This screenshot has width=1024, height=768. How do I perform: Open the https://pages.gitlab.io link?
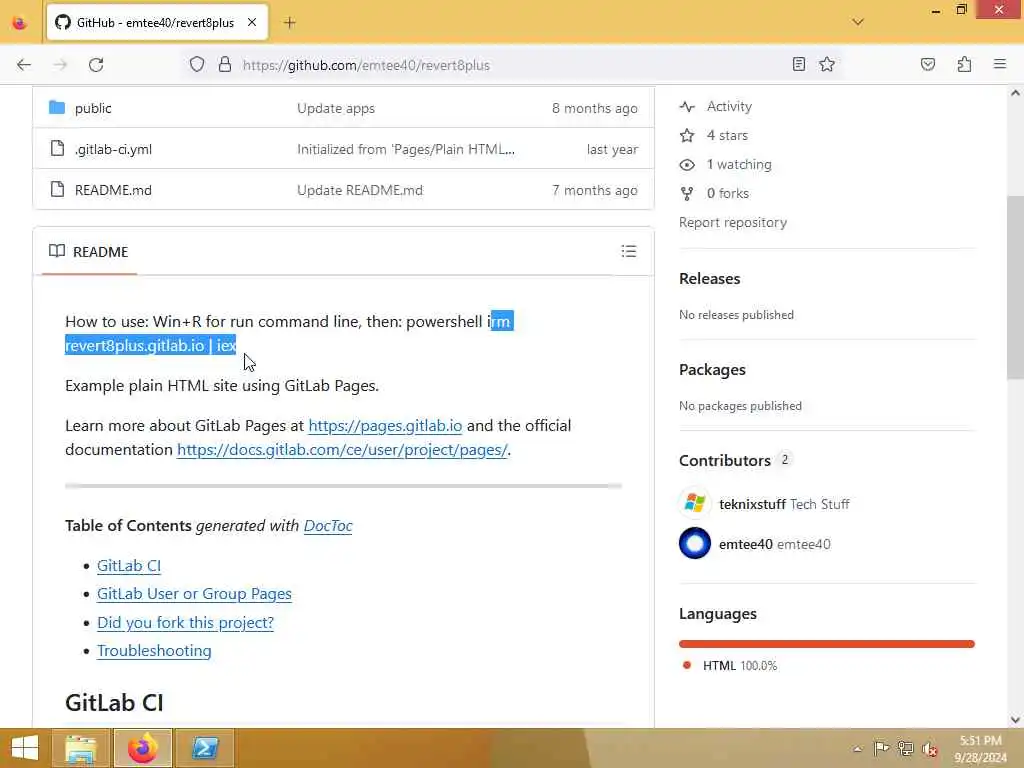(x=385, y=426)
